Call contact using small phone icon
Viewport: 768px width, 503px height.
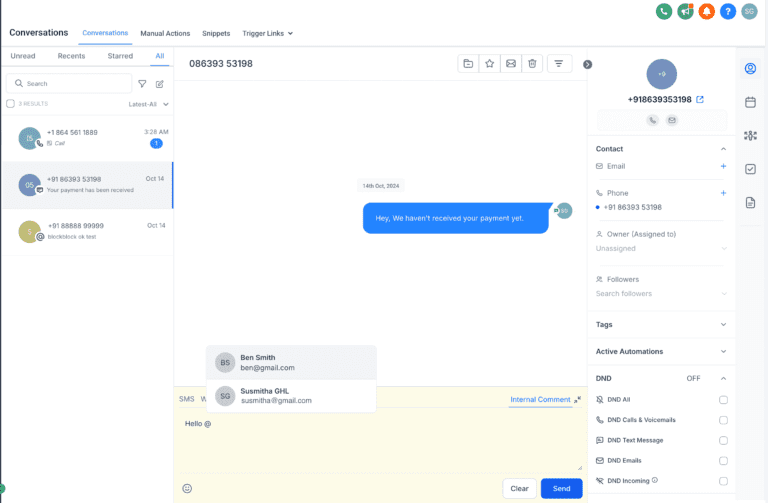click(652, 120)
